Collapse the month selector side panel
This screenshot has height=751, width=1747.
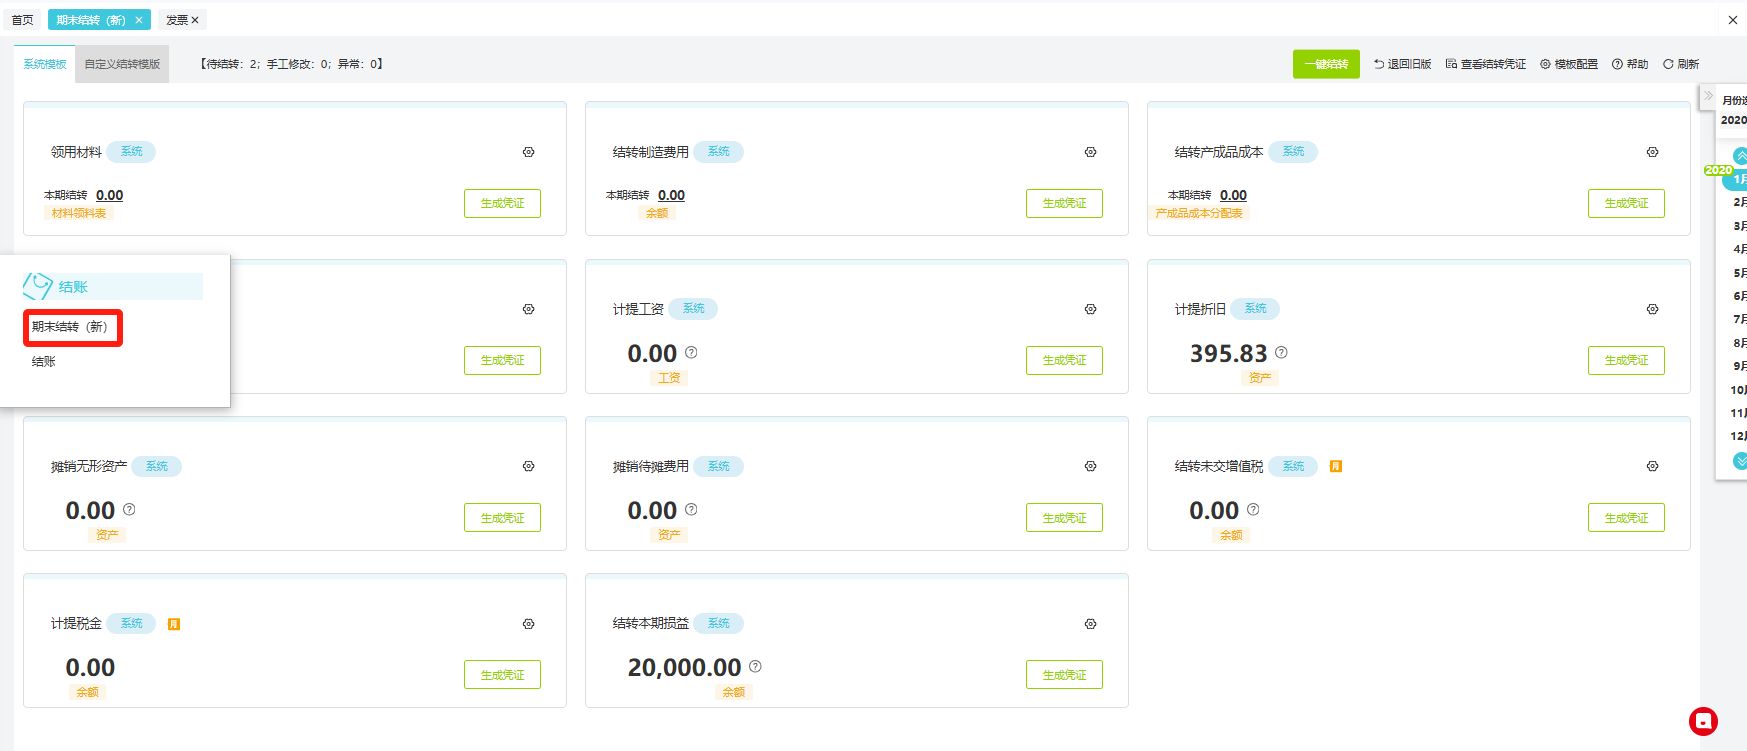pyautogui.click(x=1709, y=96)
